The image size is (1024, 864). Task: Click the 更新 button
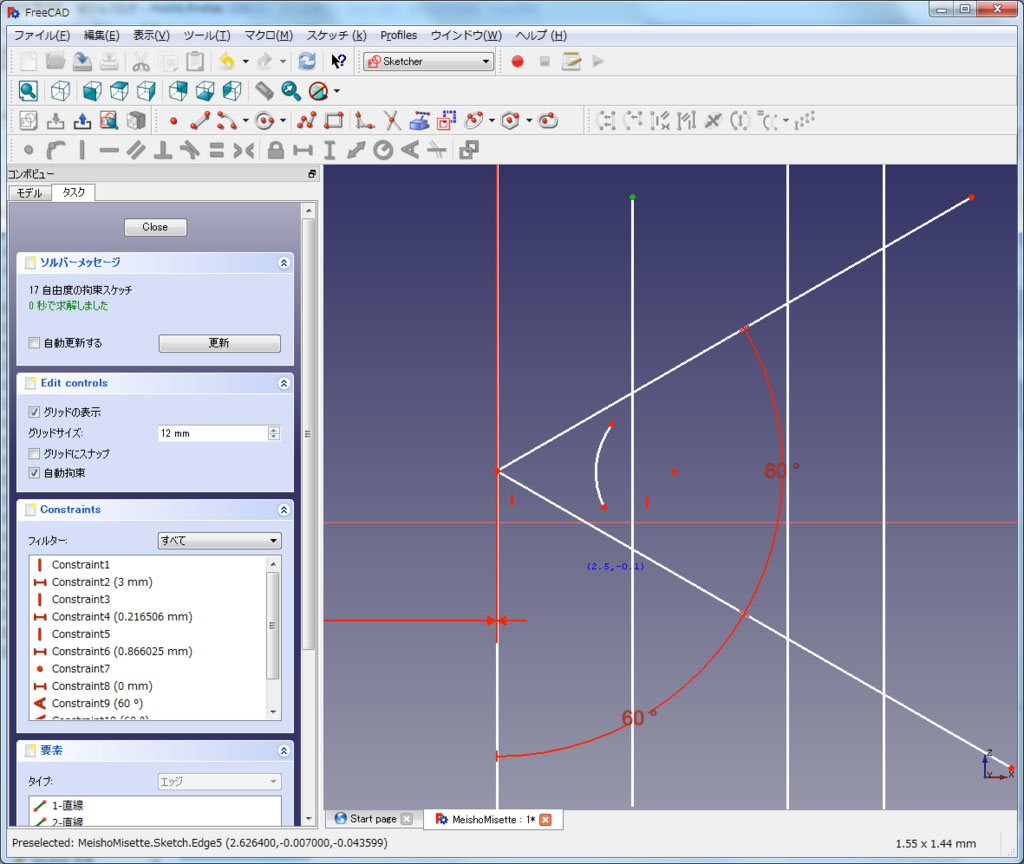point(219,343)
